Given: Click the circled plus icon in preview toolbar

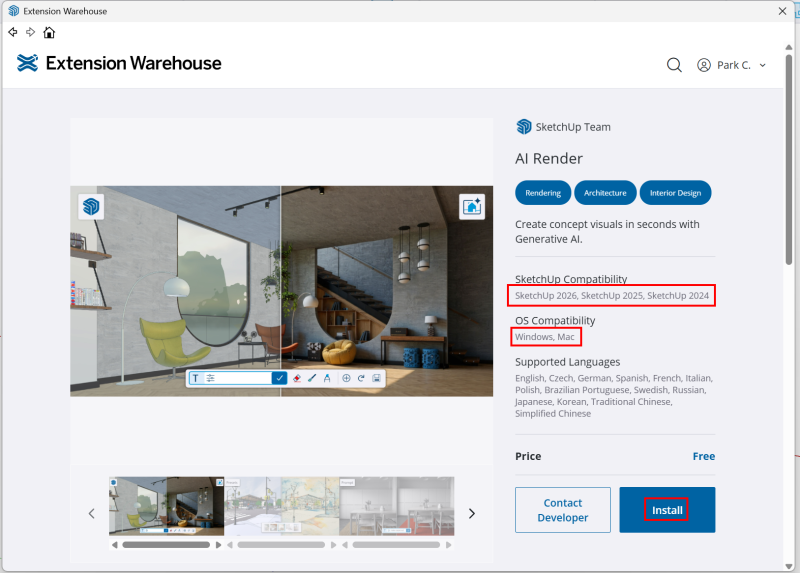Looking at the screenshot, I should [x=346, y=378].
